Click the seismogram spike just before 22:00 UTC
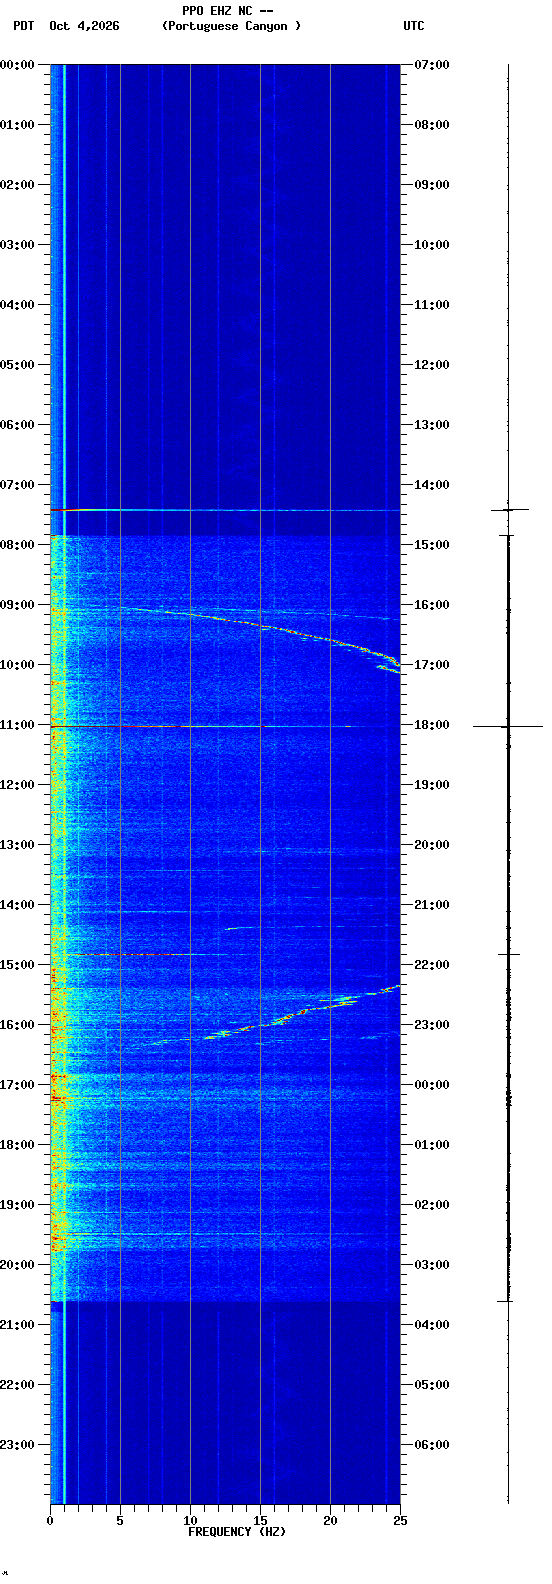The height and width of the screenshot is (1584, 552). 508,954
